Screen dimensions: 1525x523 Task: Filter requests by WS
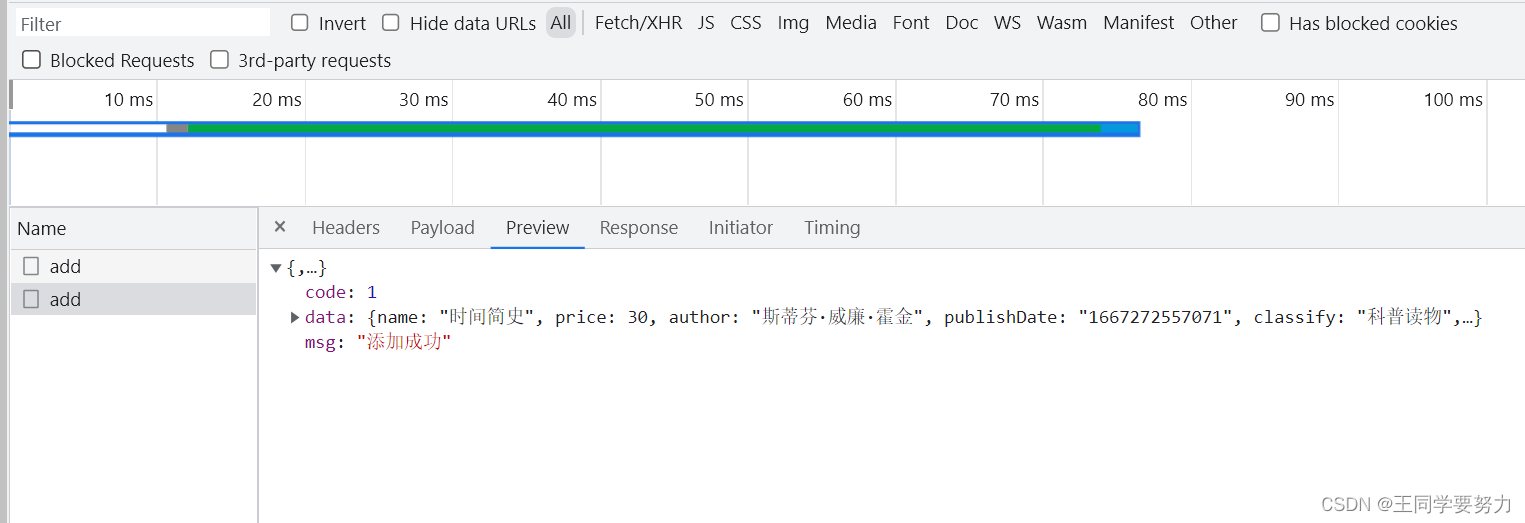point(1007,22)
